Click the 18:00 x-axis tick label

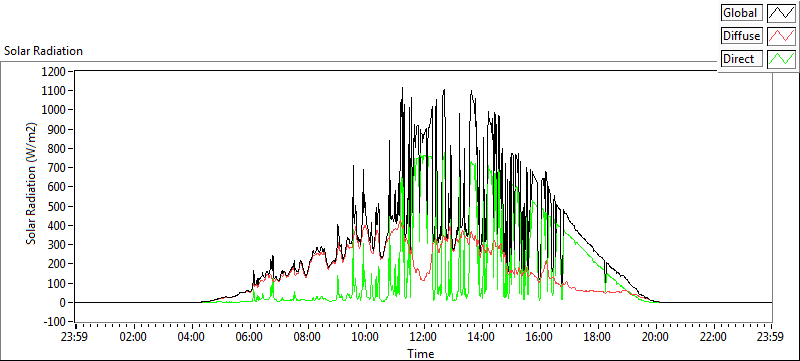coord(597,337)
